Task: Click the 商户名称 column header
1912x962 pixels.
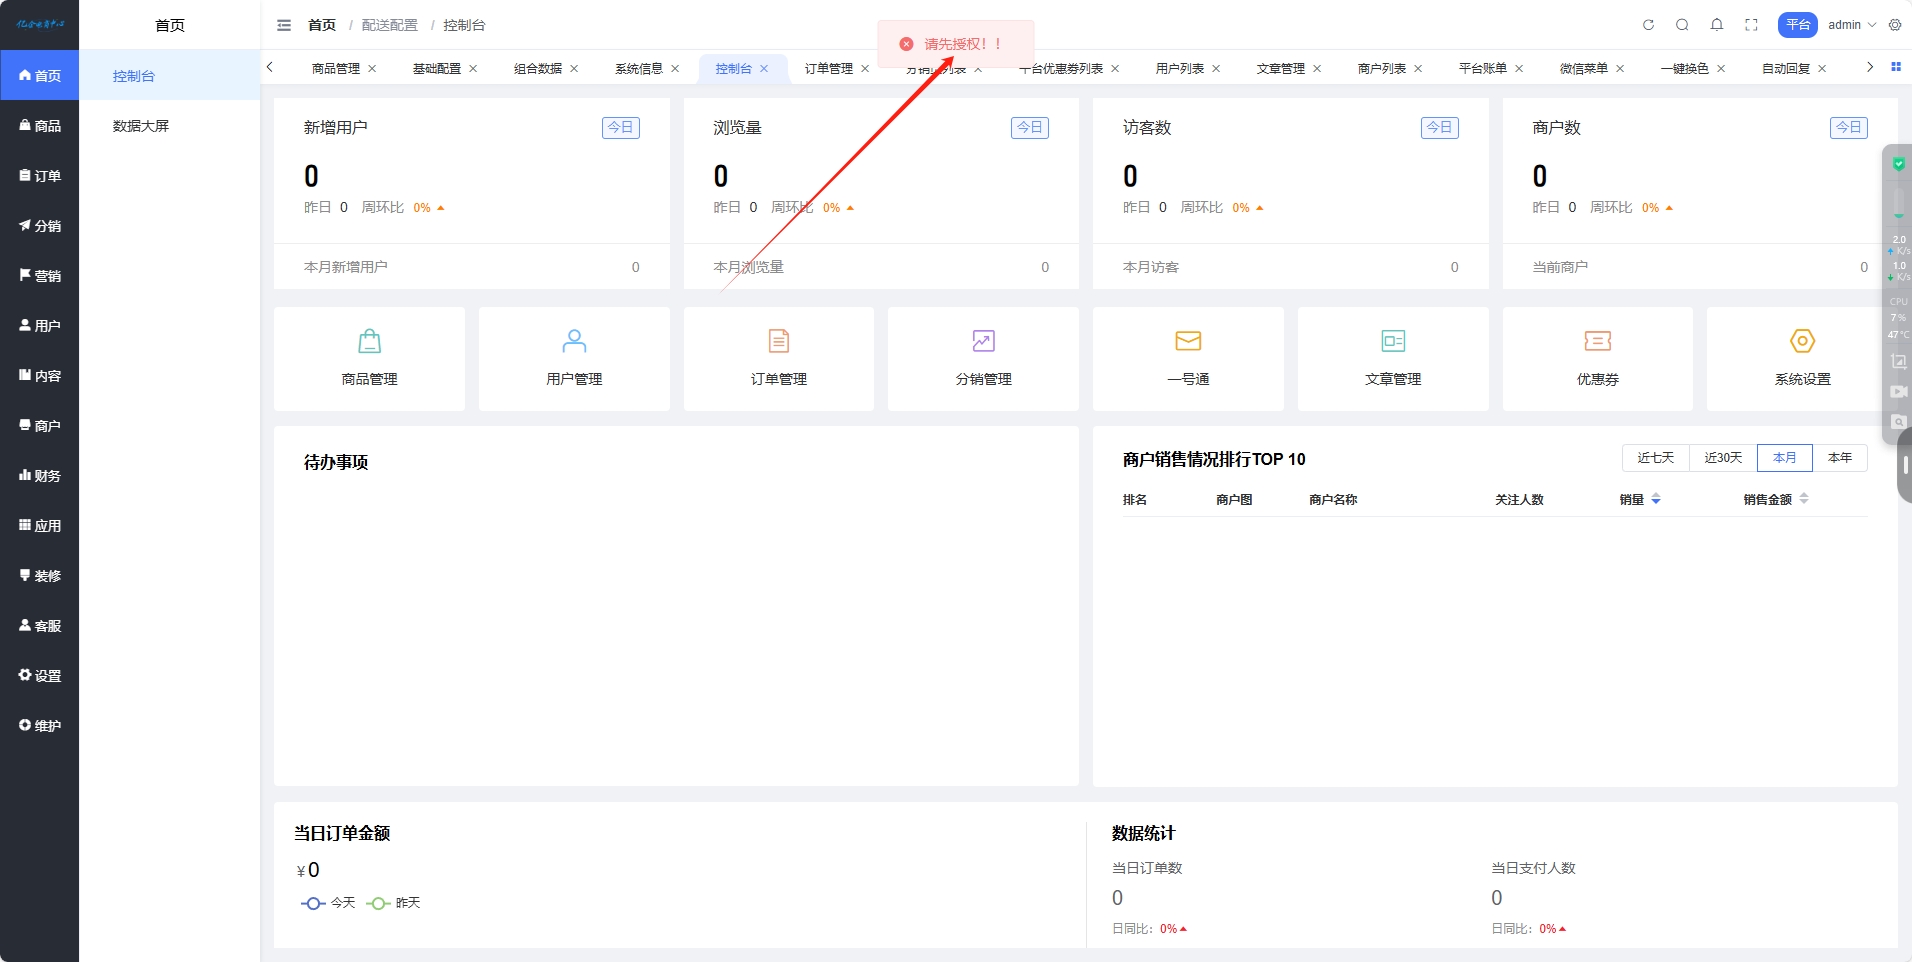Action: tap(1333, 500)
